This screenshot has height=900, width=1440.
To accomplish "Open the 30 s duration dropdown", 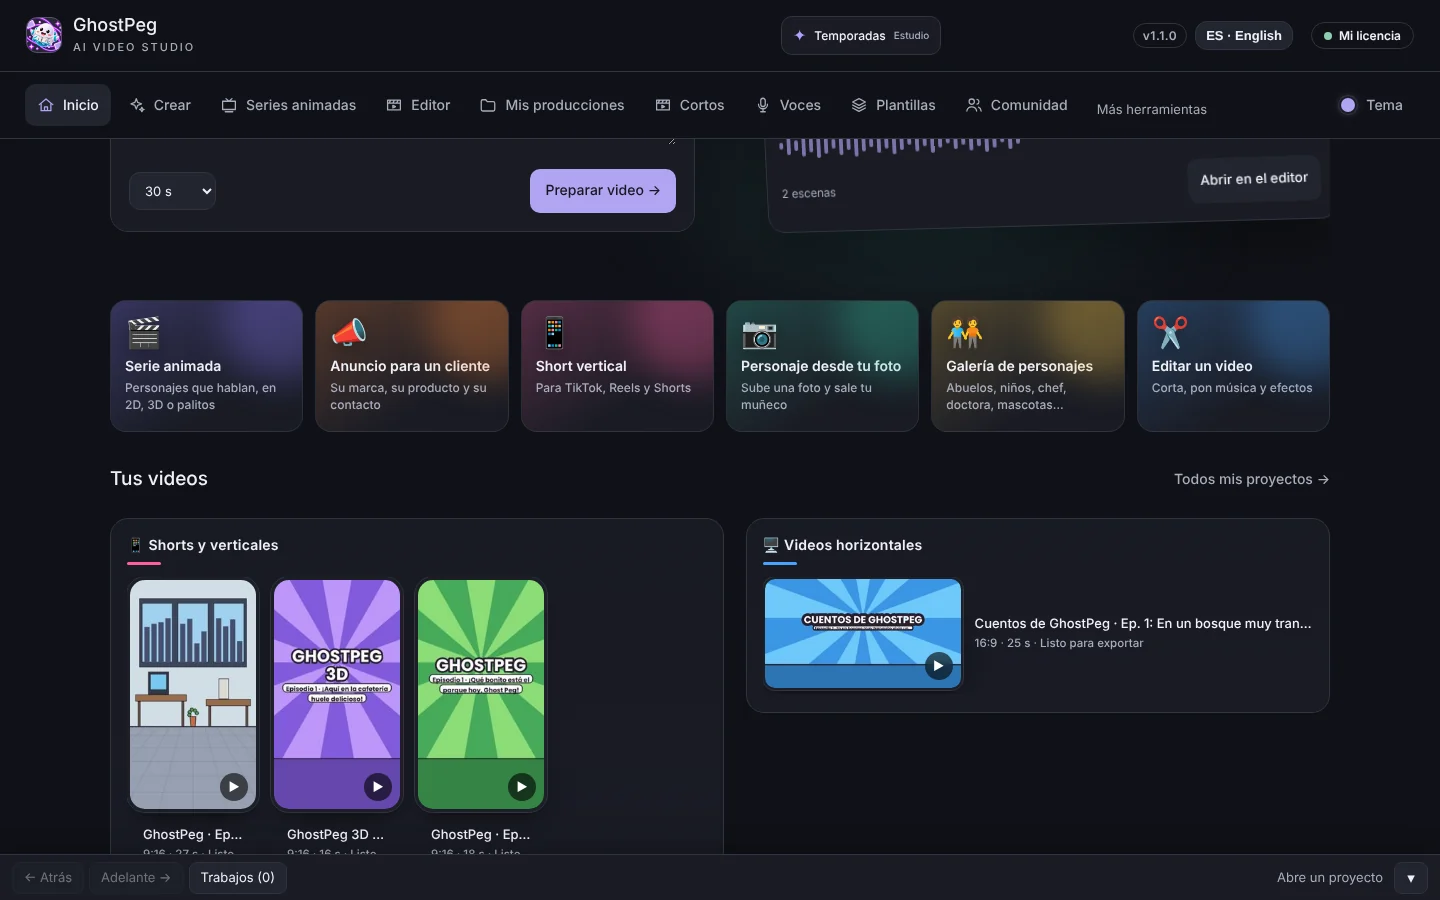I will click(x=172, y=191).
